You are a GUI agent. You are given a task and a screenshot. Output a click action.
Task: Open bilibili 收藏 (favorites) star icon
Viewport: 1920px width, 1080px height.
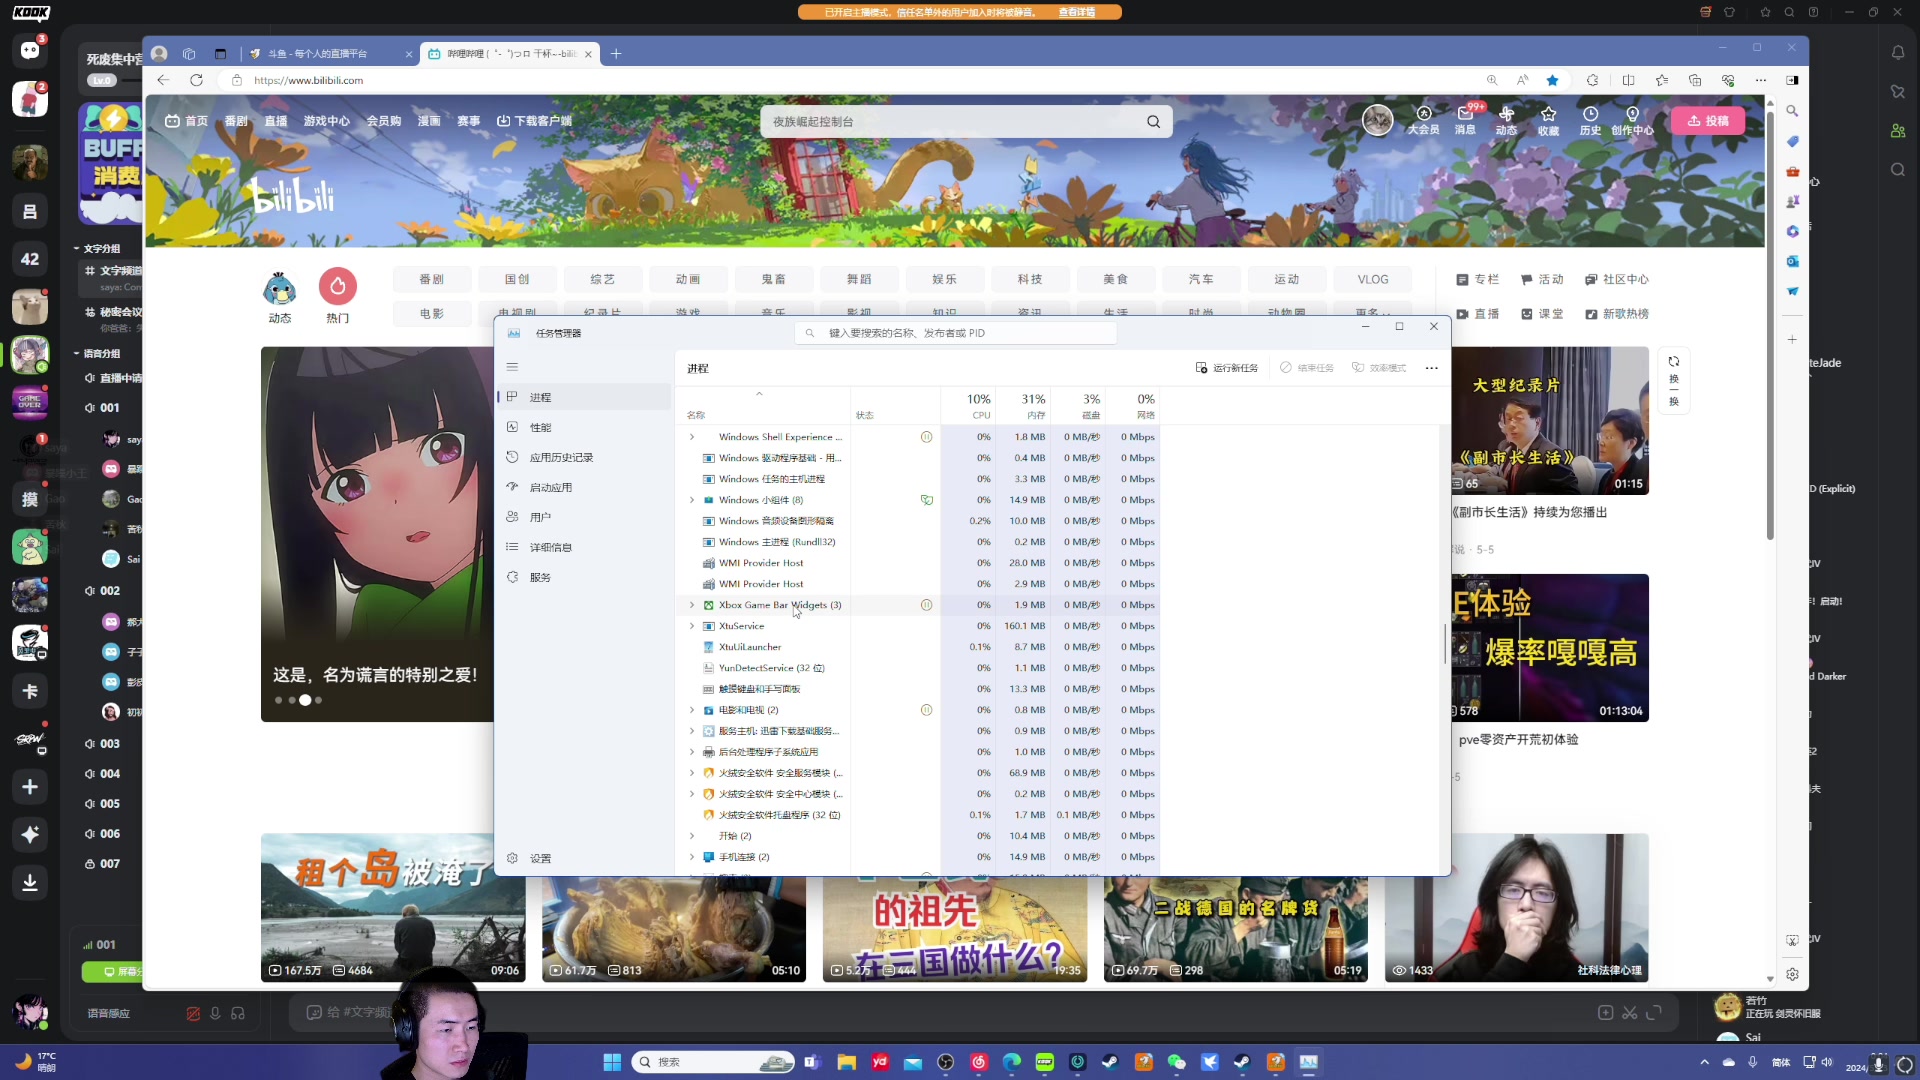tap(1548, 120)
